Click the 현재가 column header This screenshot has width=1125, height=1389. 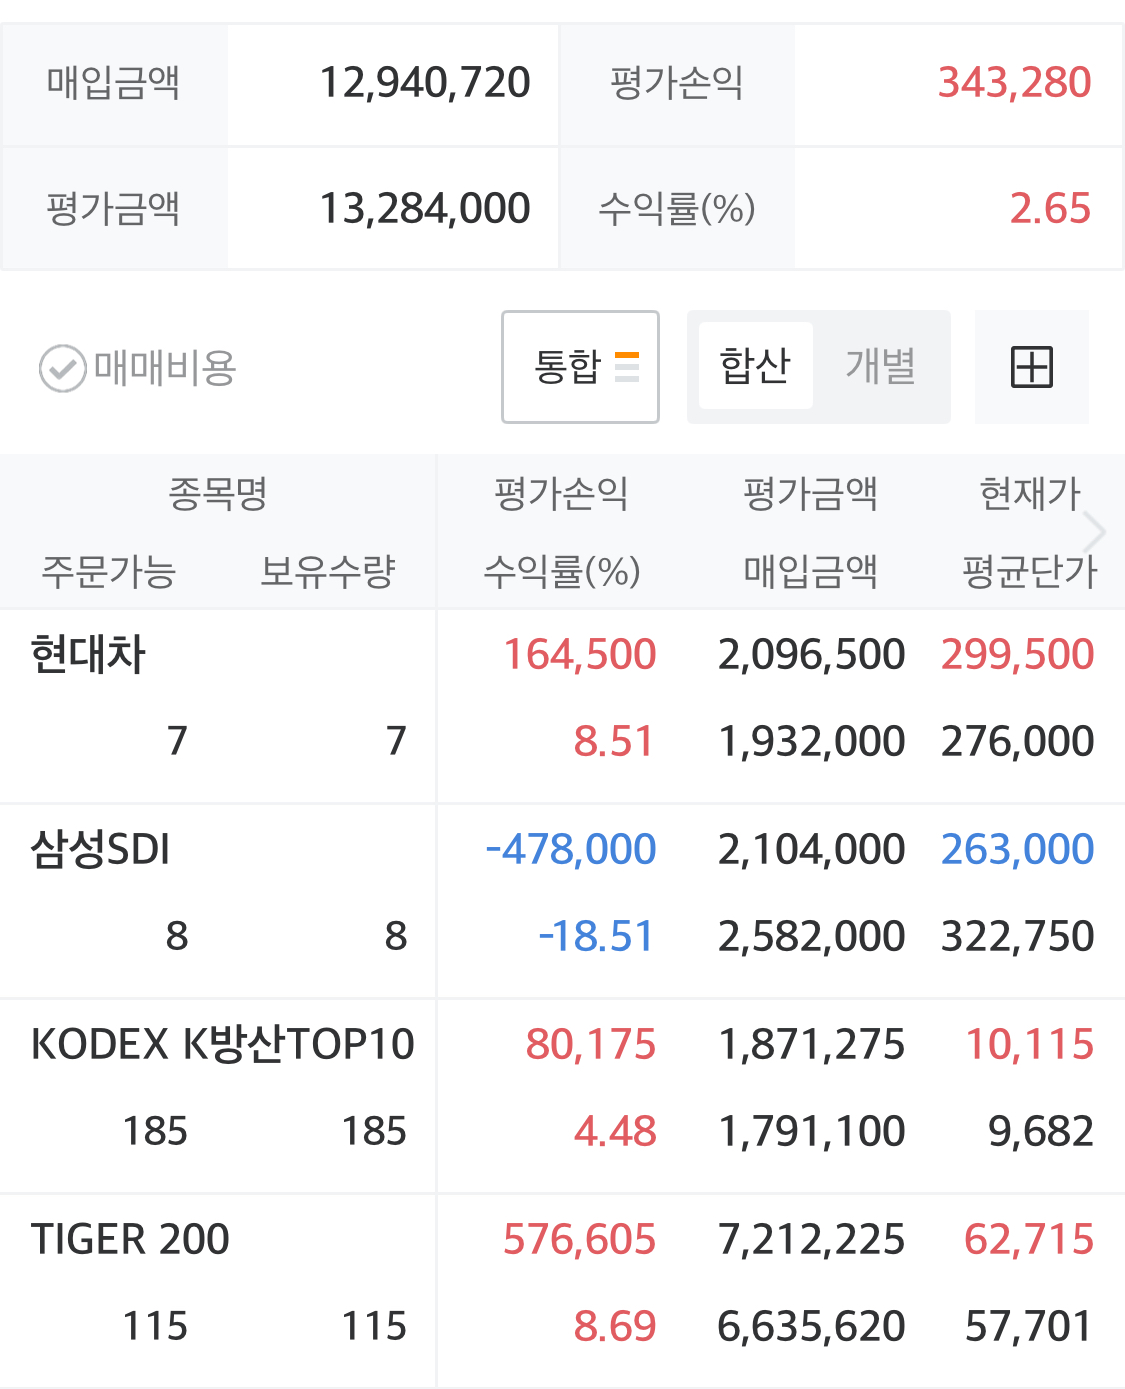click(x=1029, y=493)
